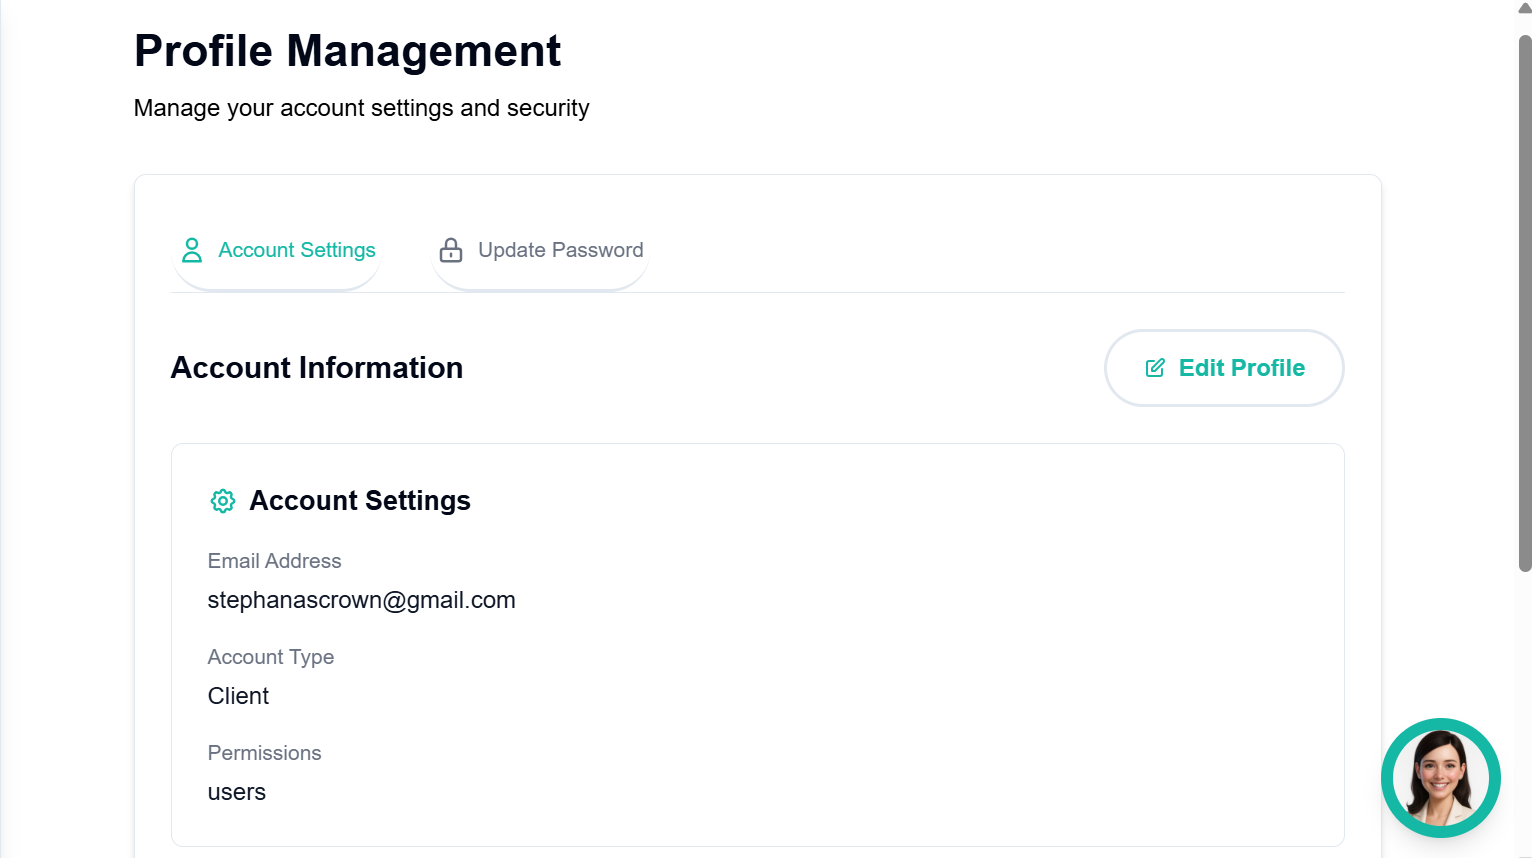Click the Account Type label
The height and width of the screenshot is (858, 1532).
pos(271,657)
